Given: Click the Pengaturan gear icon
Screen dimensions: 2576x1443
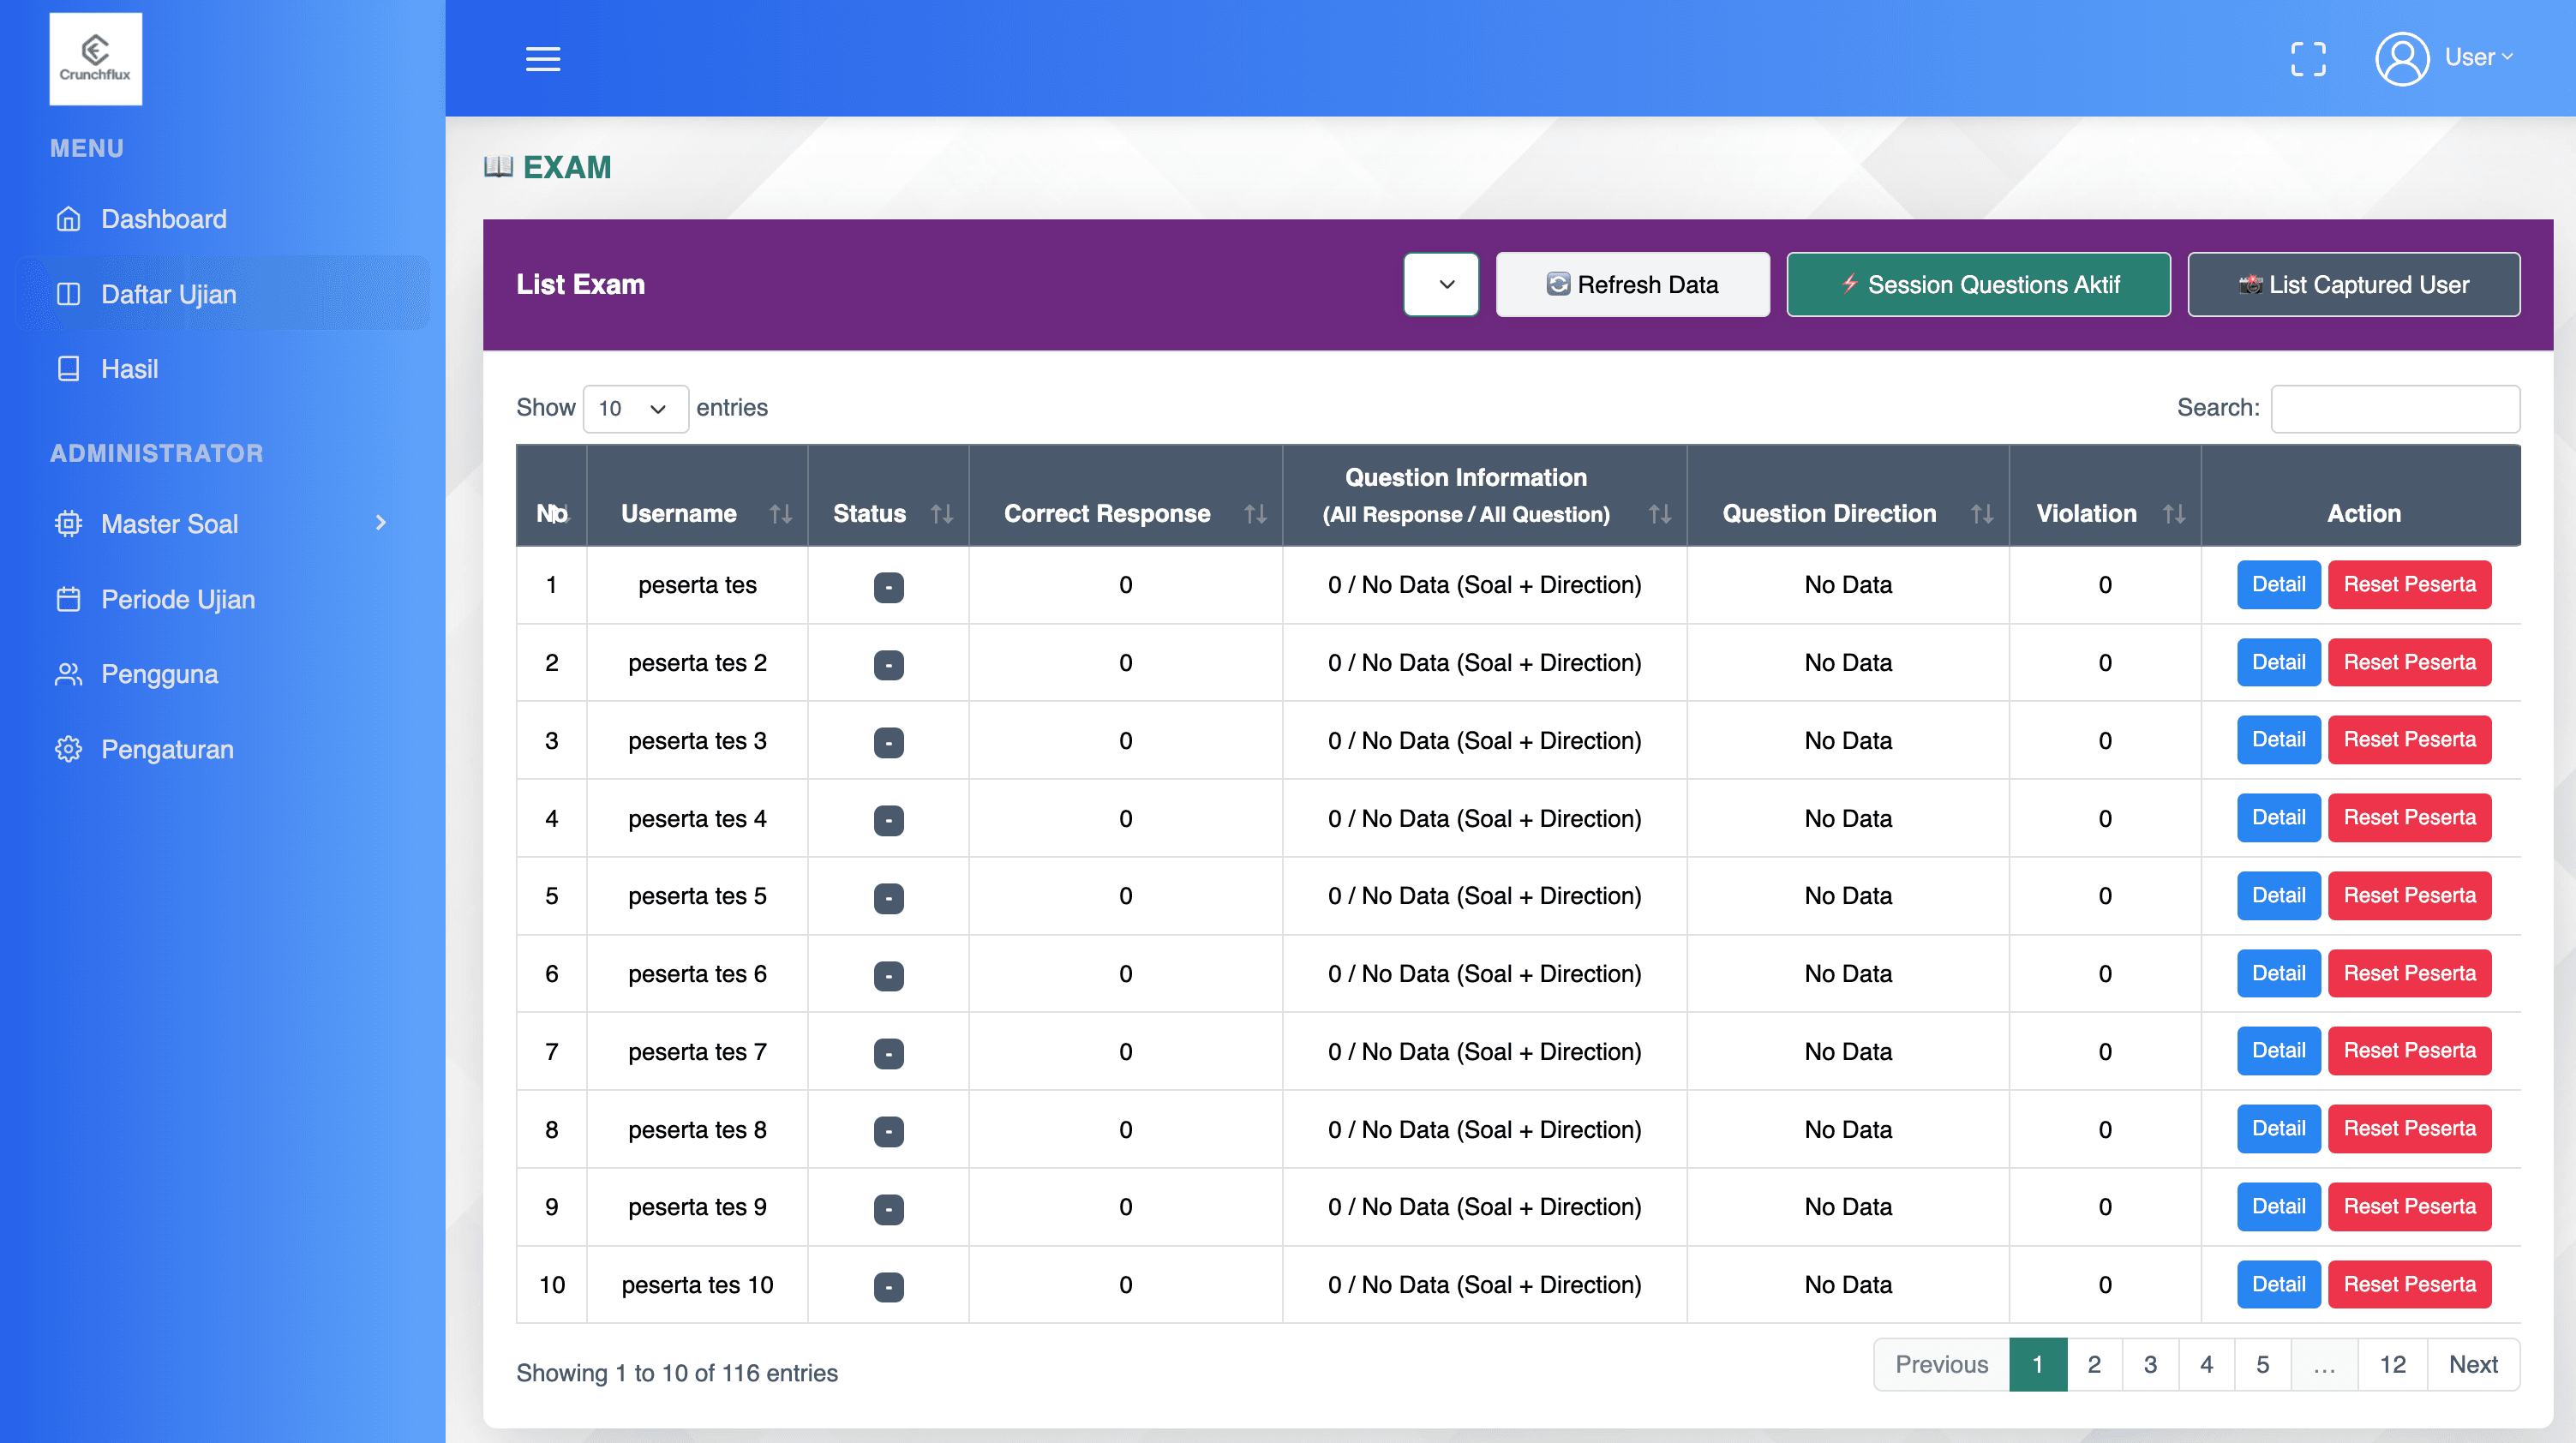Looking at the screenshot, I should [x=68, y=749].
